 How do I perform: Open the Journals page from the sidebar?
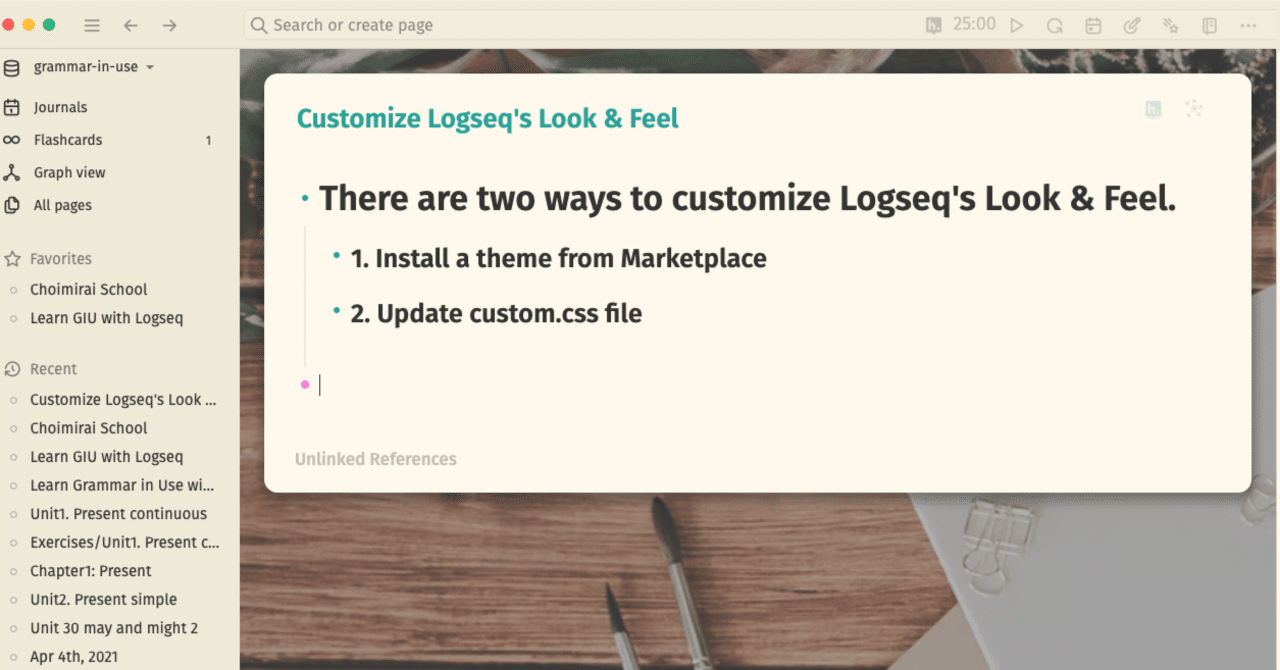click(x=62, y=107)
